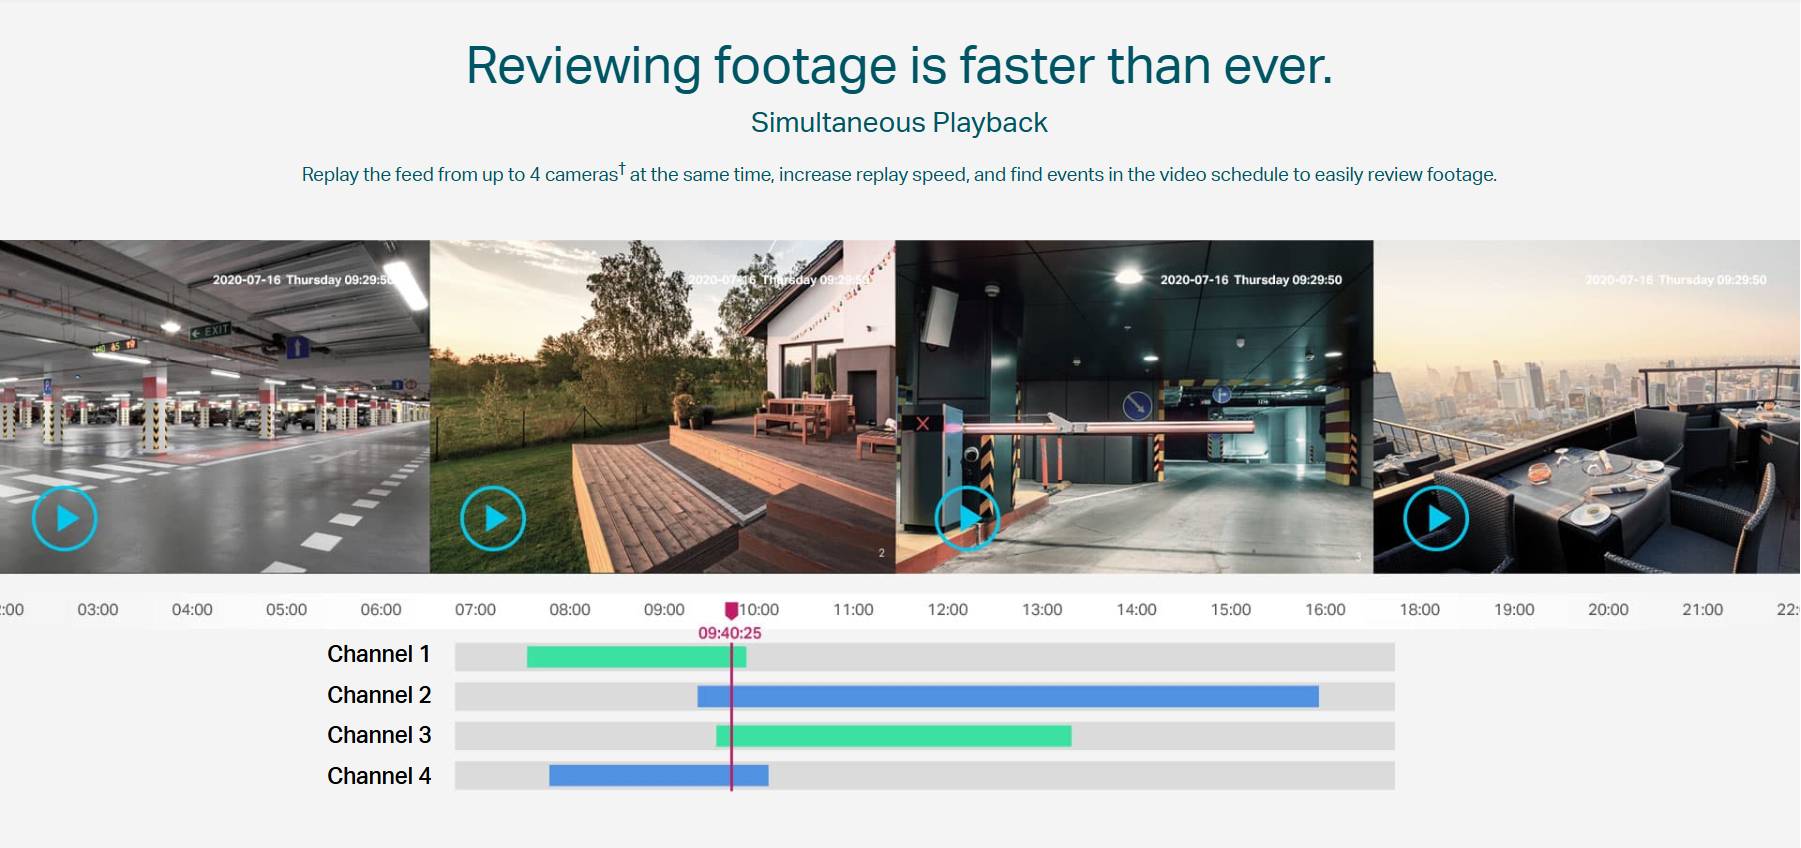Click the Channel 4 label
Screen dimensions: 1801x848
pyautogui.click(x=378, y=776)
